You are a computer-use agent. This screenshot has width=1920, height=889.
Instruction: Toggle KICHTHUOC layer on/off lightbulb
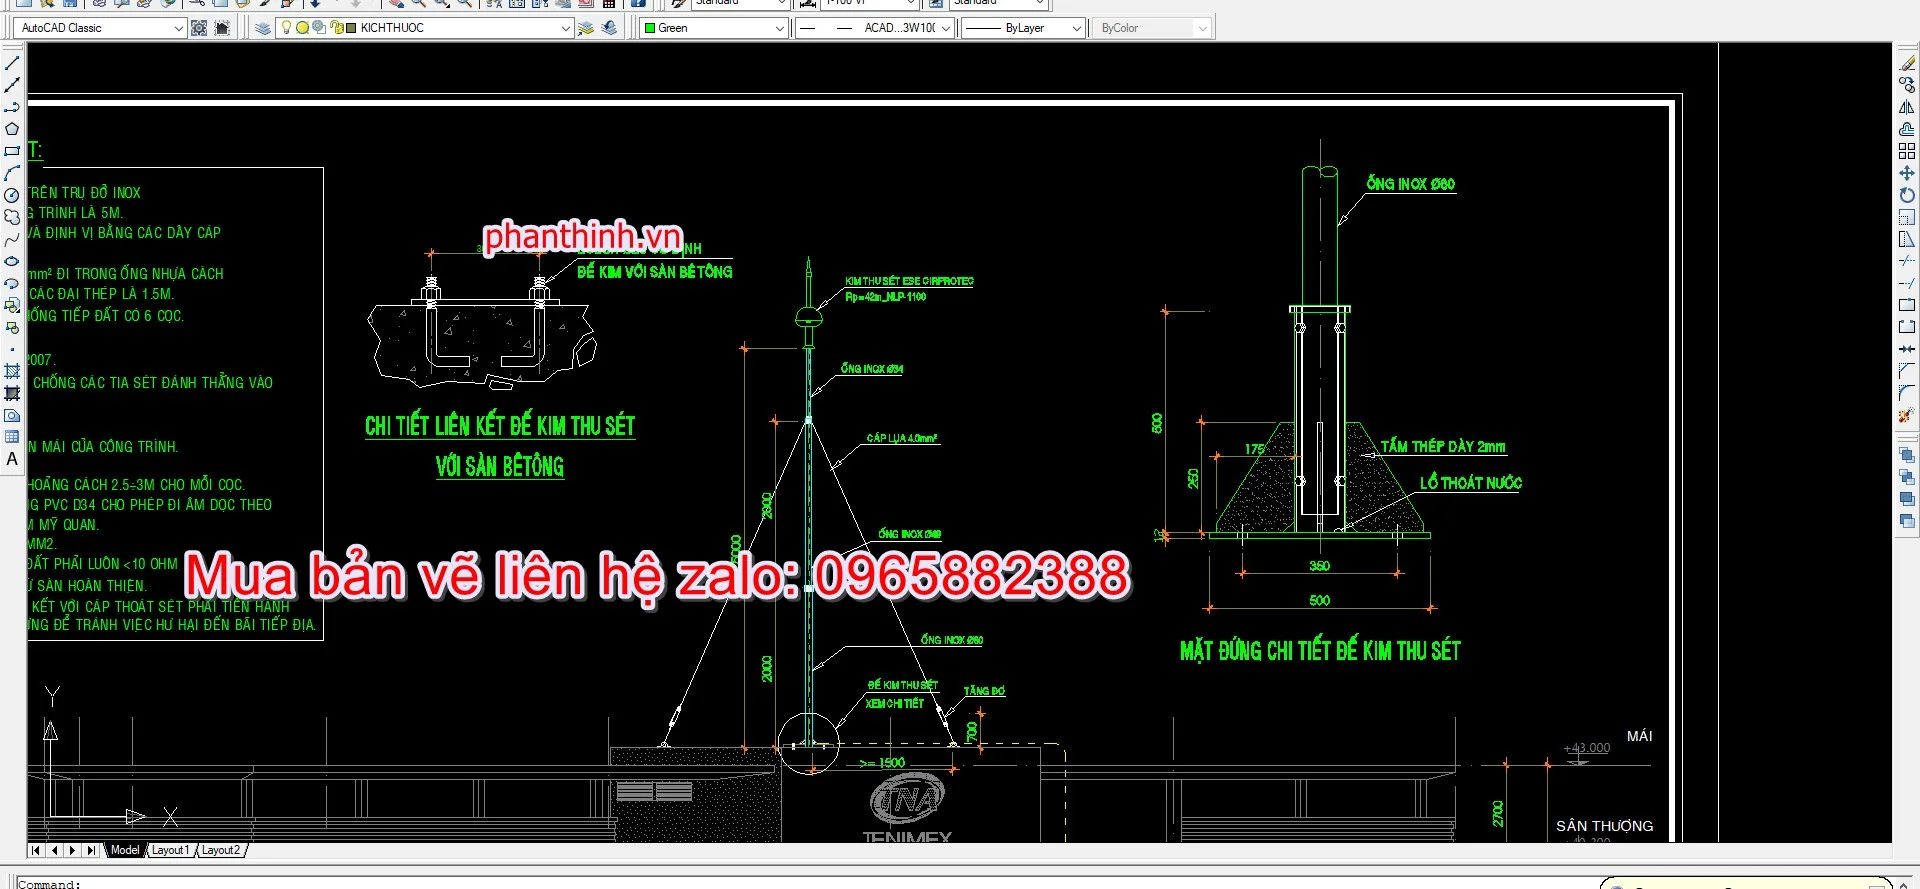(287, 28)
